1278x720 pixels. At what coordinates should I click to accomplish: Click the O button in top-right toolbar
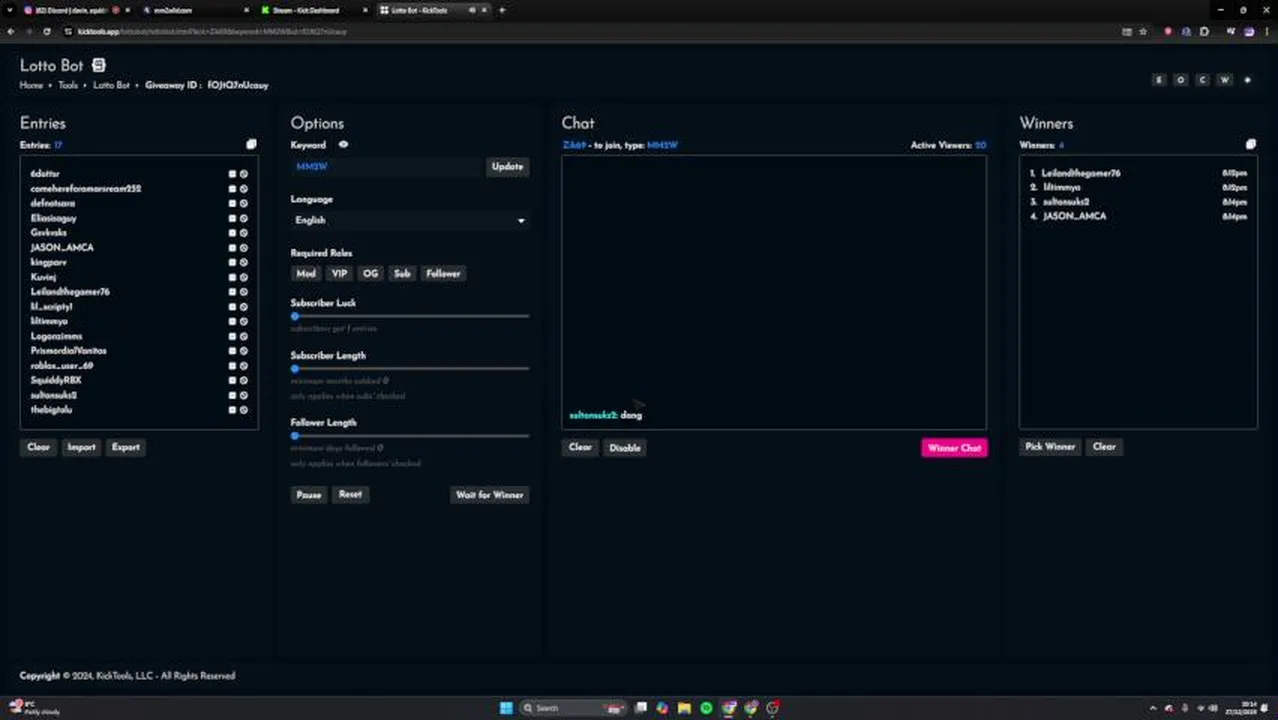point(1181,80)
